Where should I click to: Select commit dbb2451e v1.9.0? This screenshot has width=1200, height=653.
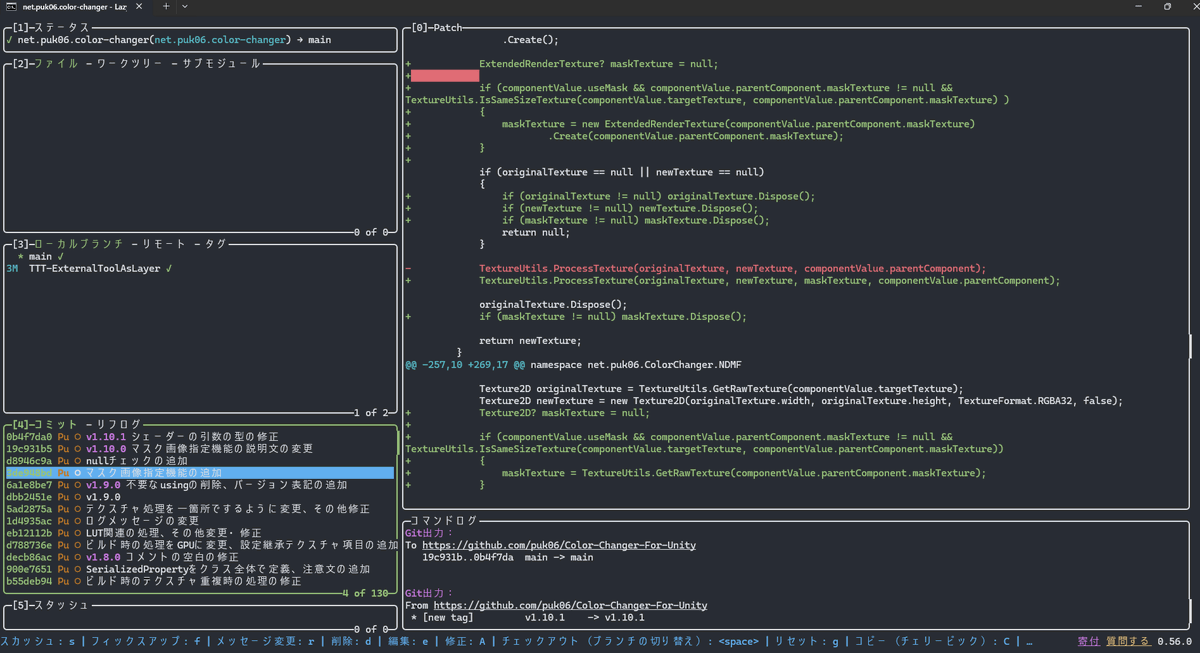[200, 496]
